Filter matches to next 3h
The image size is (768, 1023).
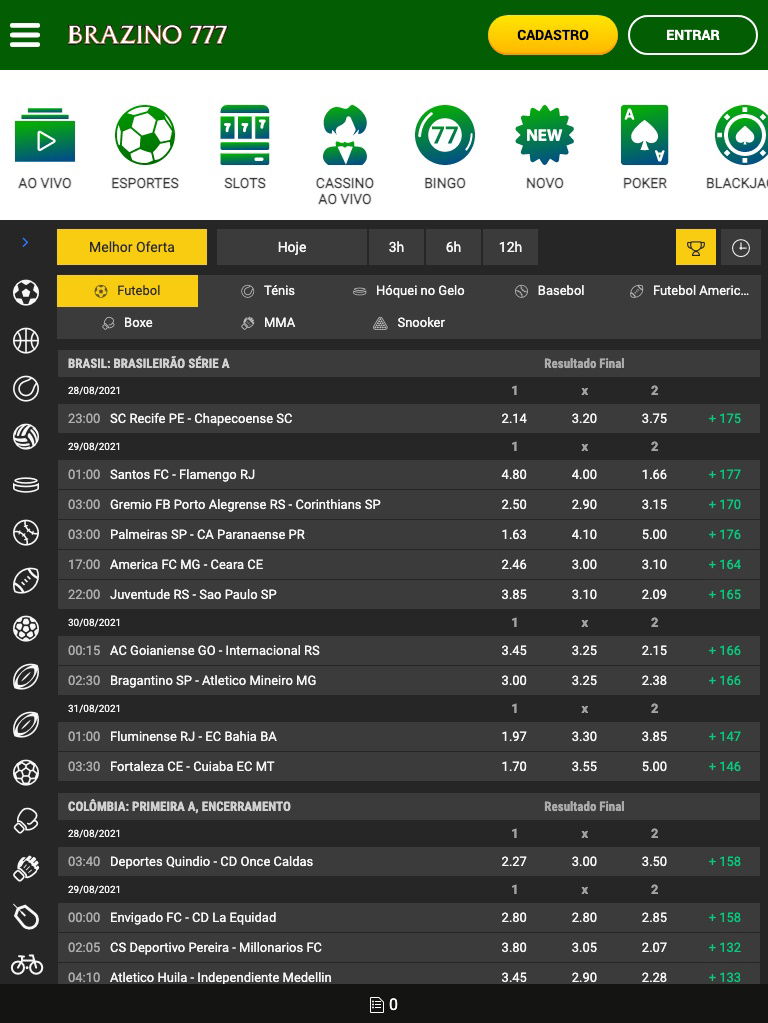coord(397,247)
